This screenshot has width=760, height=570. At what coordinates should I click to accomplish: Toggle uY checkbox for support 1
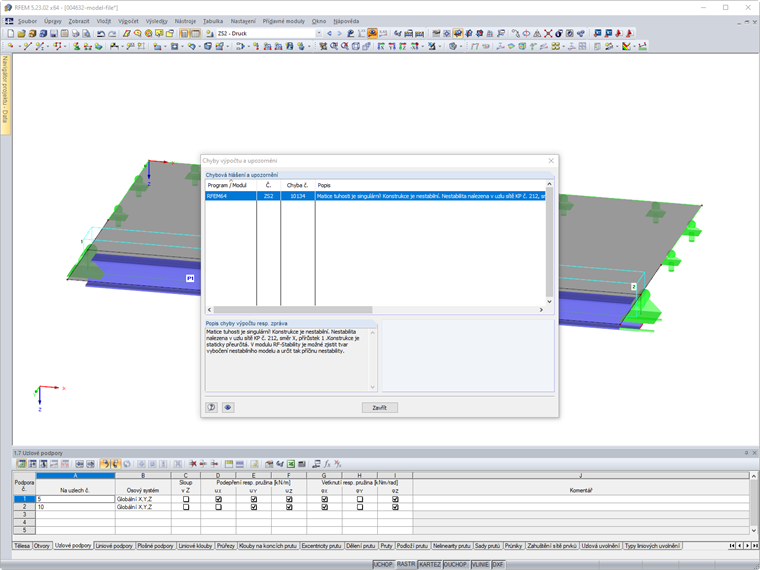click(253, 499)
